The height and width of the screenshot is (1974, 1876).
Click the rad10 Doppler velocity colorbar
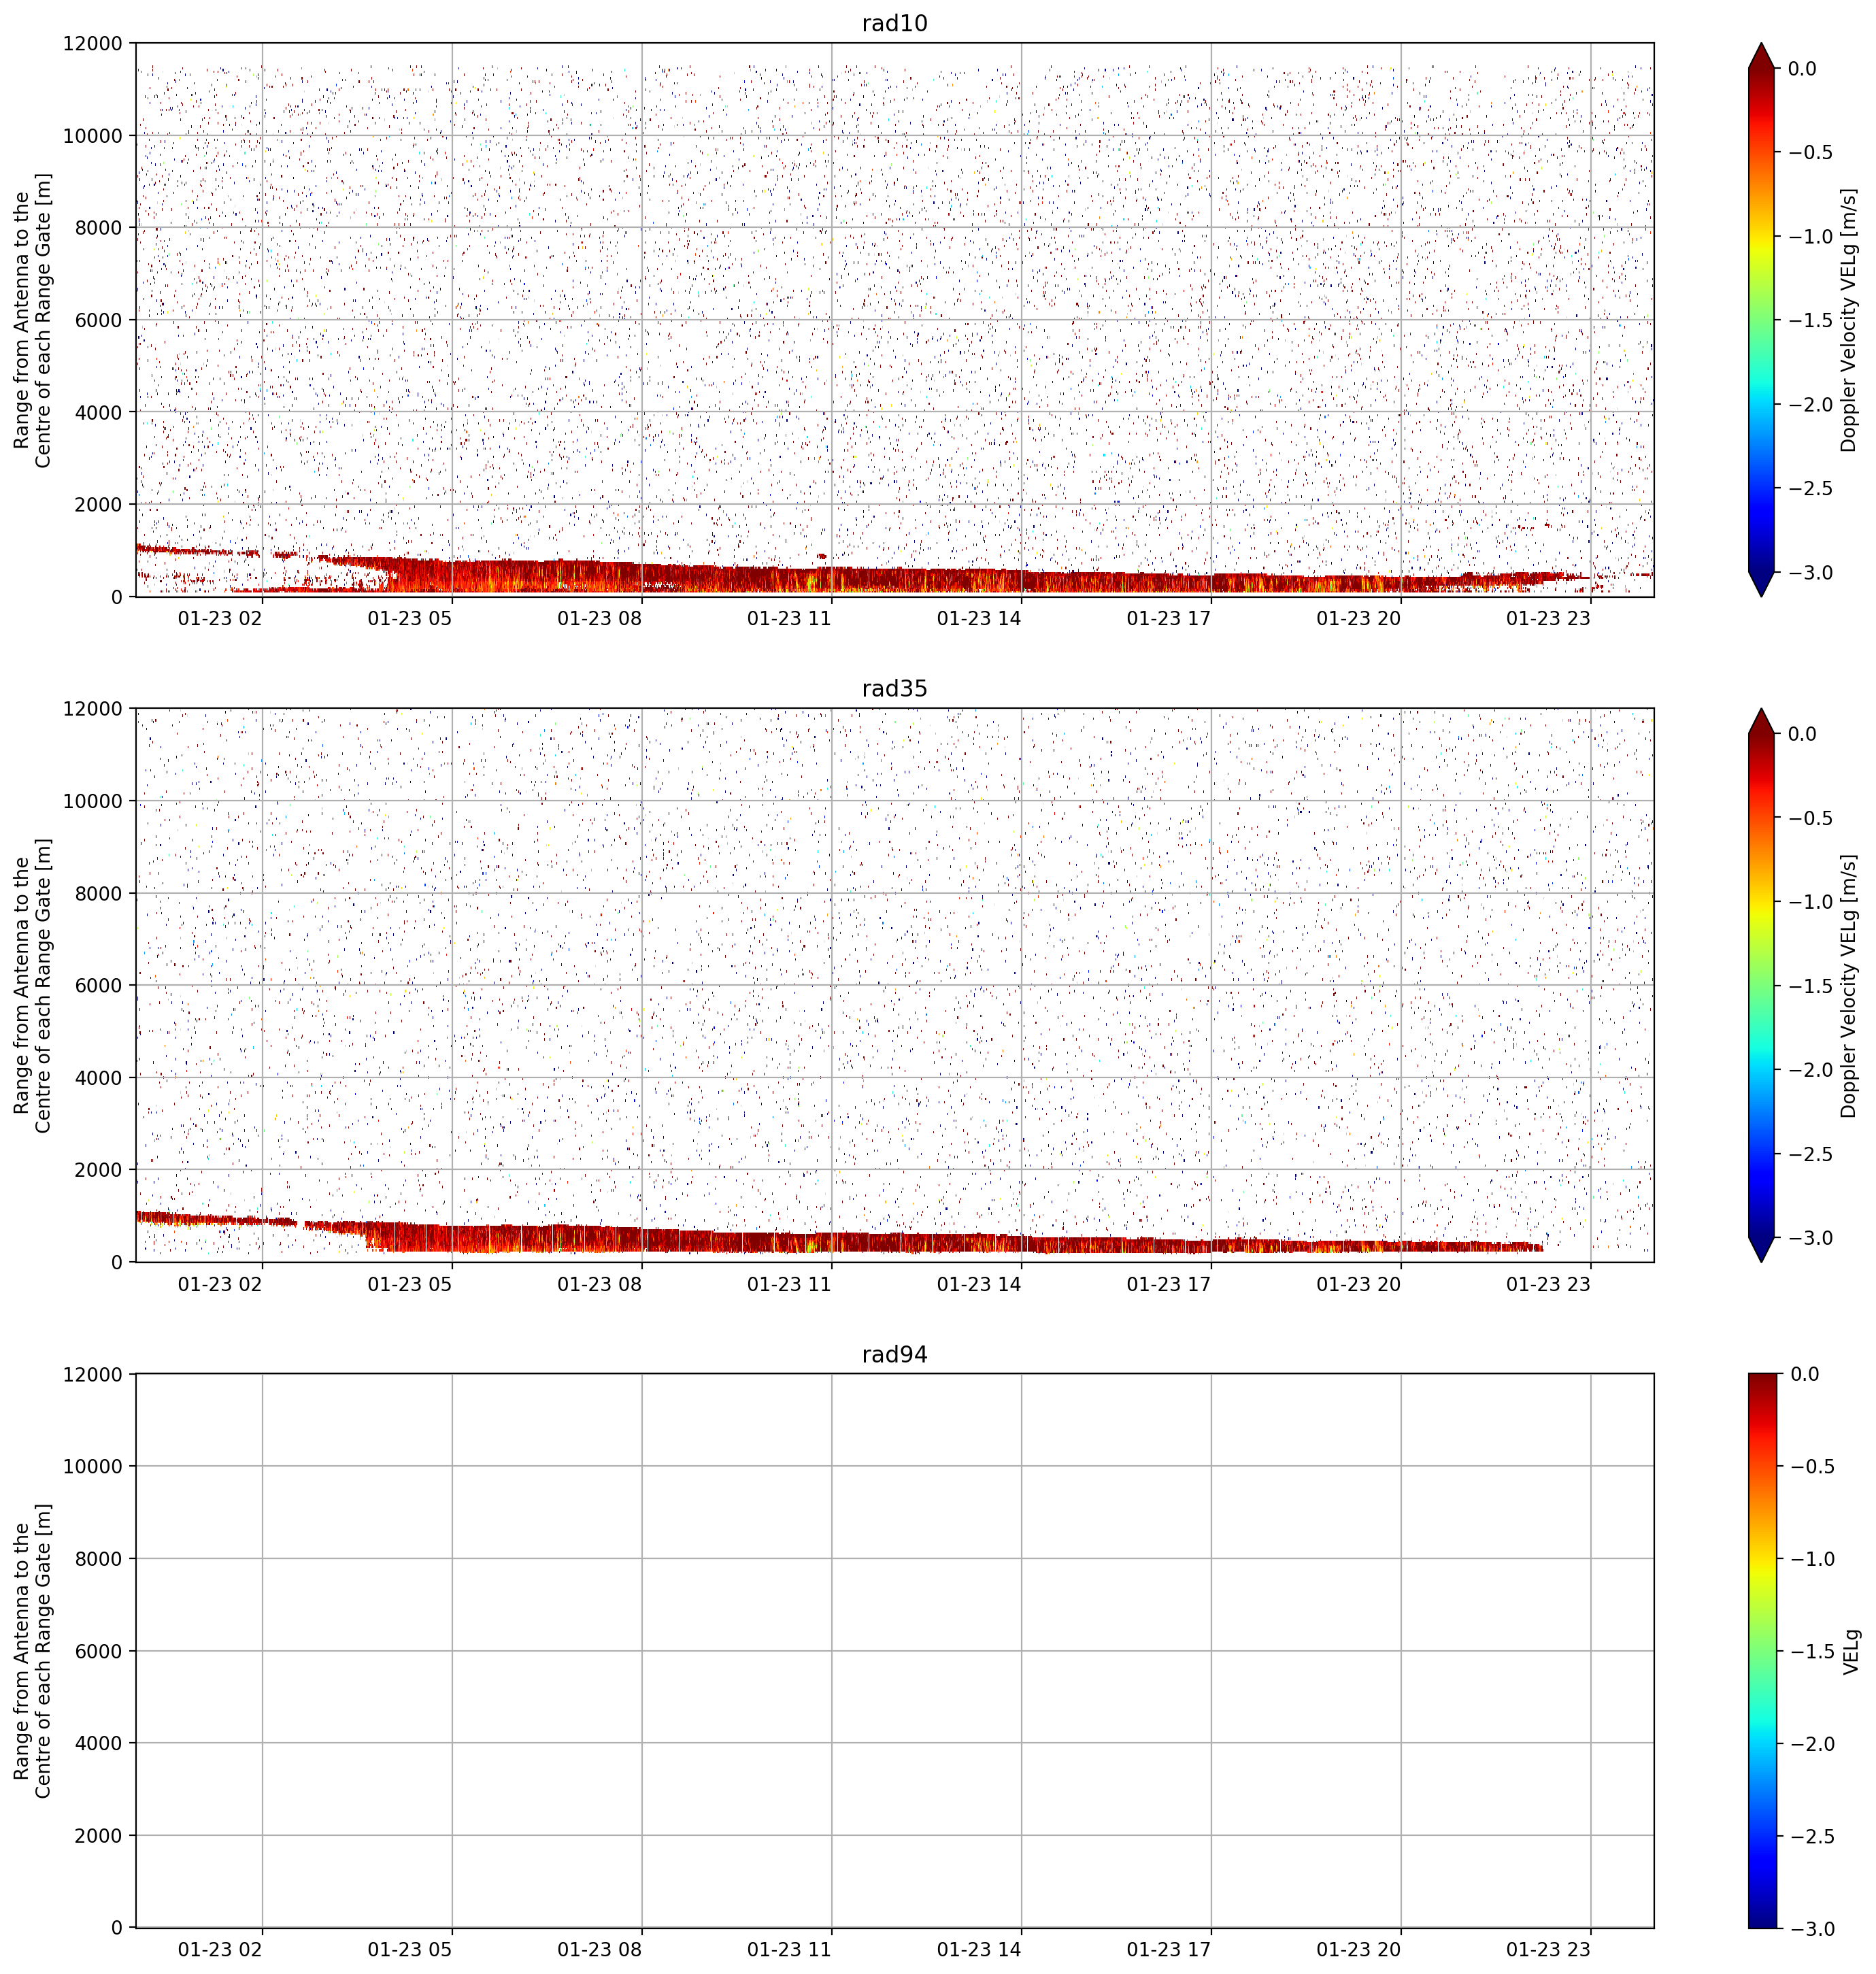(x=1761, y=320)
